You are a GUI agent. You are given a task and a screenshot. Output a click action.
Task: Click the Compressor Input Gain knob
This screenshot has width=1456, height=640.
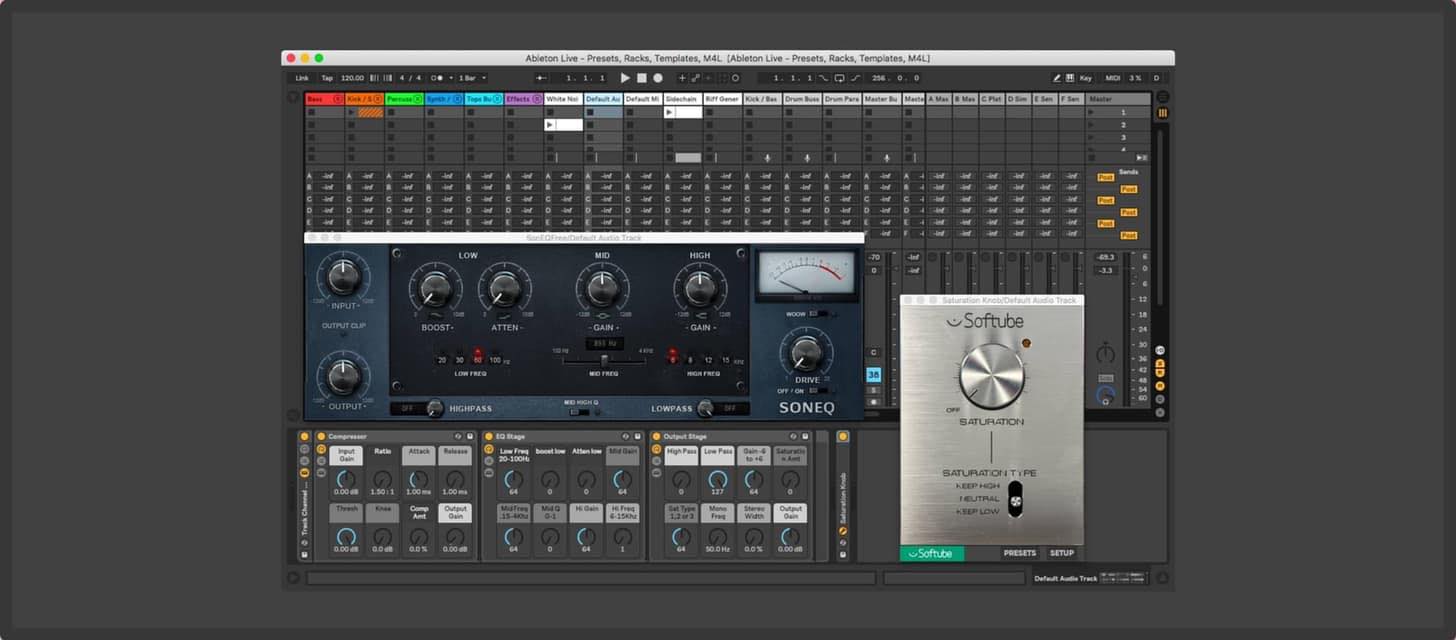coord(346,479)
